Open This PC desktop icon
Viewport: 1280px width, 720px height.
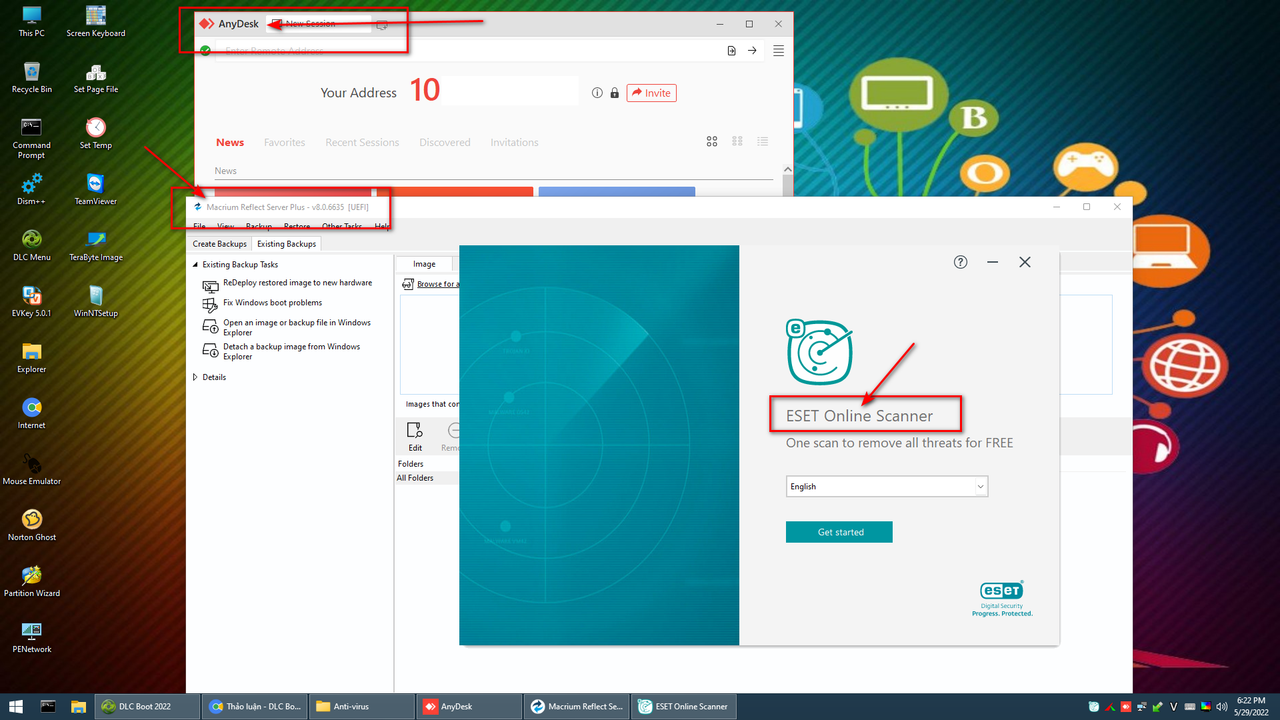(32, 21)
